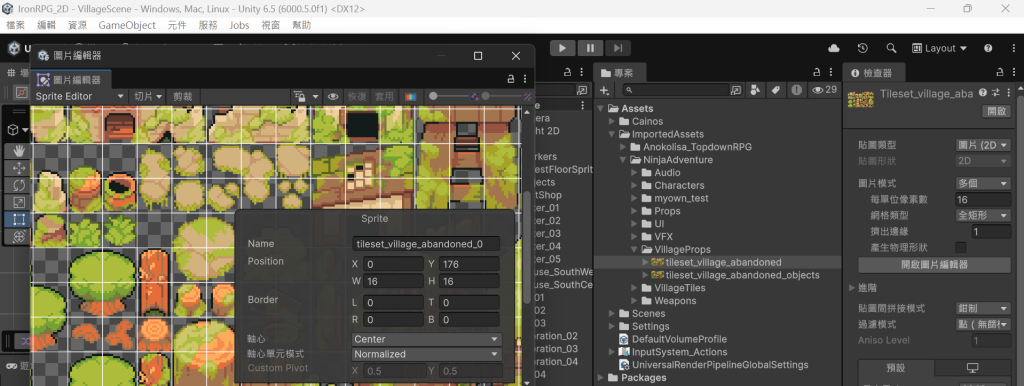
Task: Click the Position Y field showing 176
Action: (470, 264)
